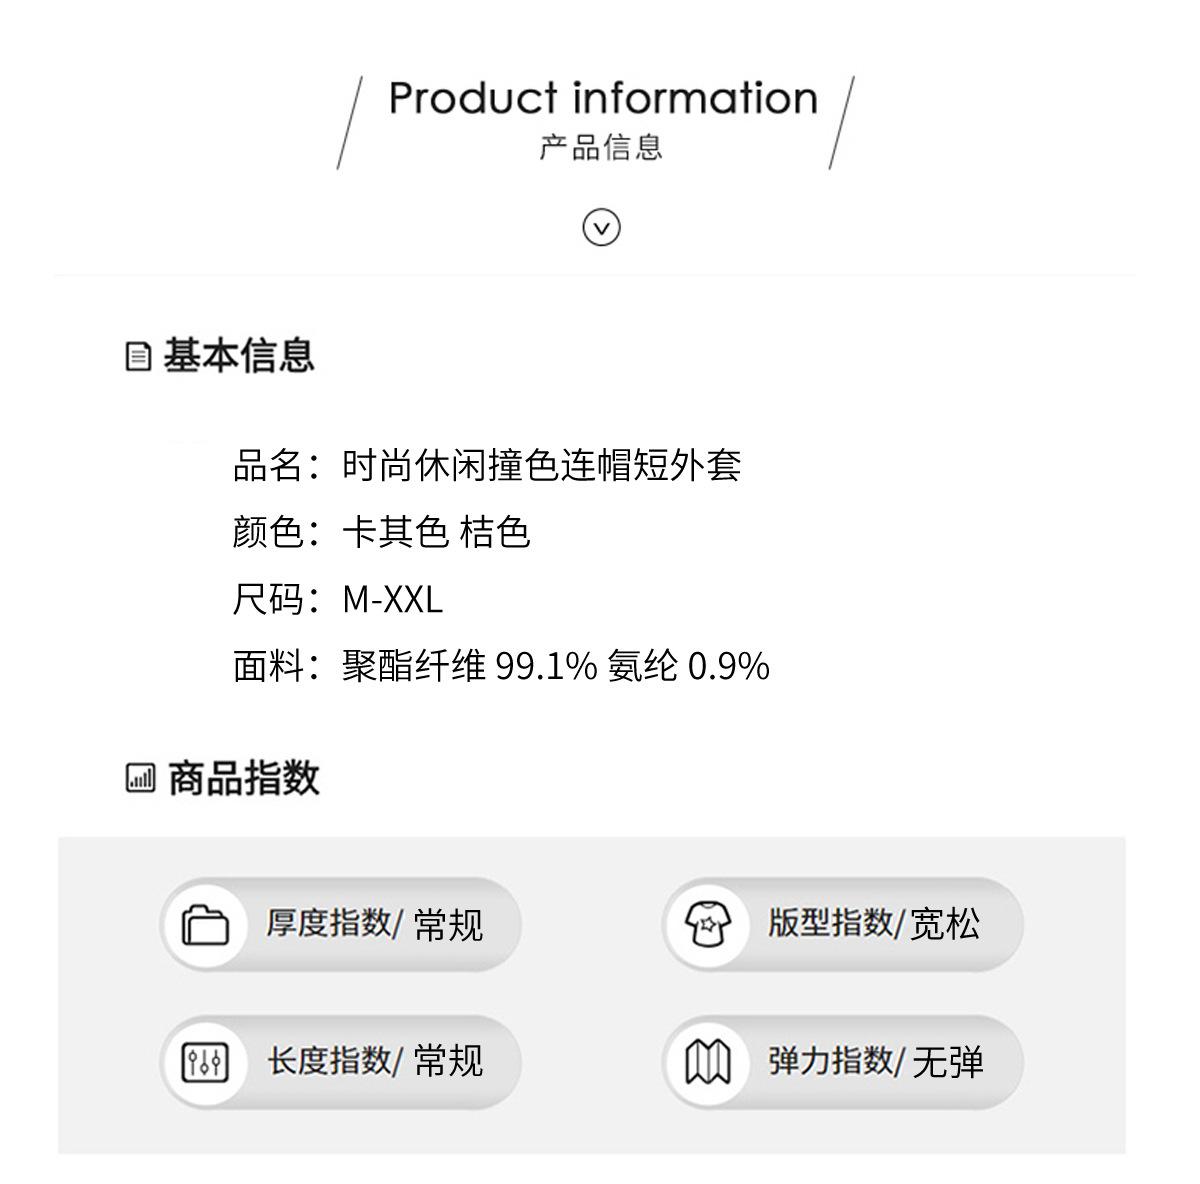Click the bar chart icon beside 商品指数
The width and height of the screenshot is (1200, 1184).
coord(140,778)
